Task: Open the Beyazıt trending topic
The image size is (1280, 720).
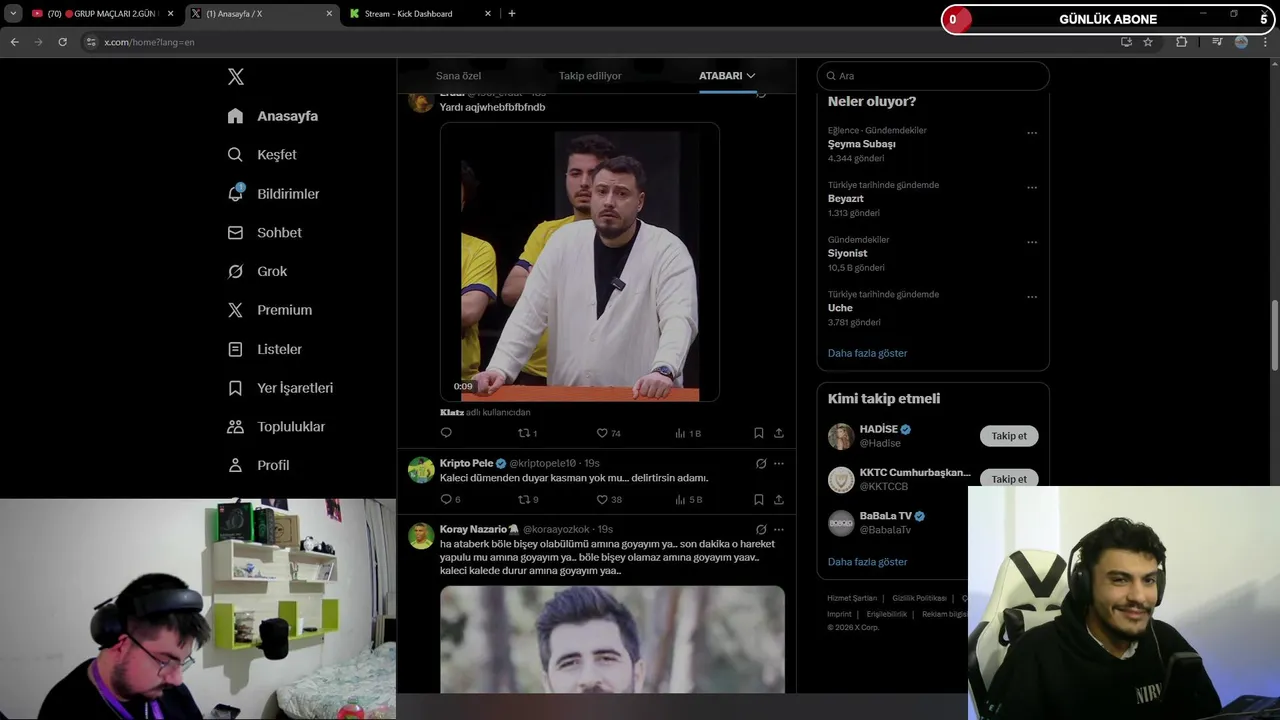Action: coord(845,199)
